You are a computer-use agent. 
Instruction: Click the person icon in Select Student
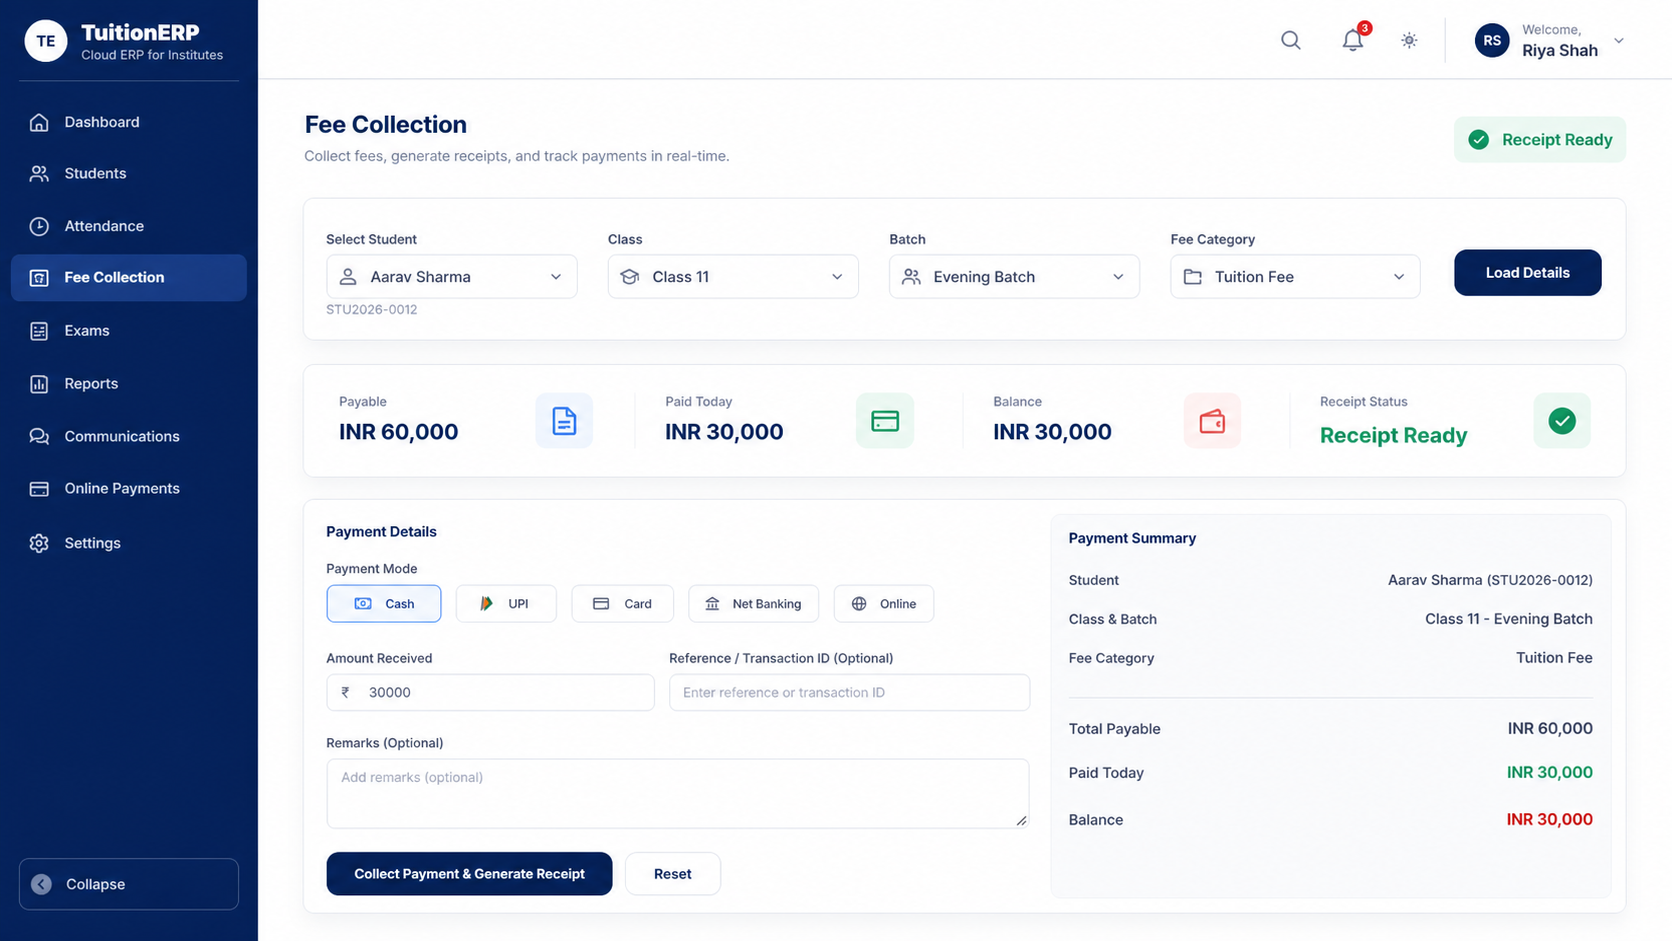348,277
